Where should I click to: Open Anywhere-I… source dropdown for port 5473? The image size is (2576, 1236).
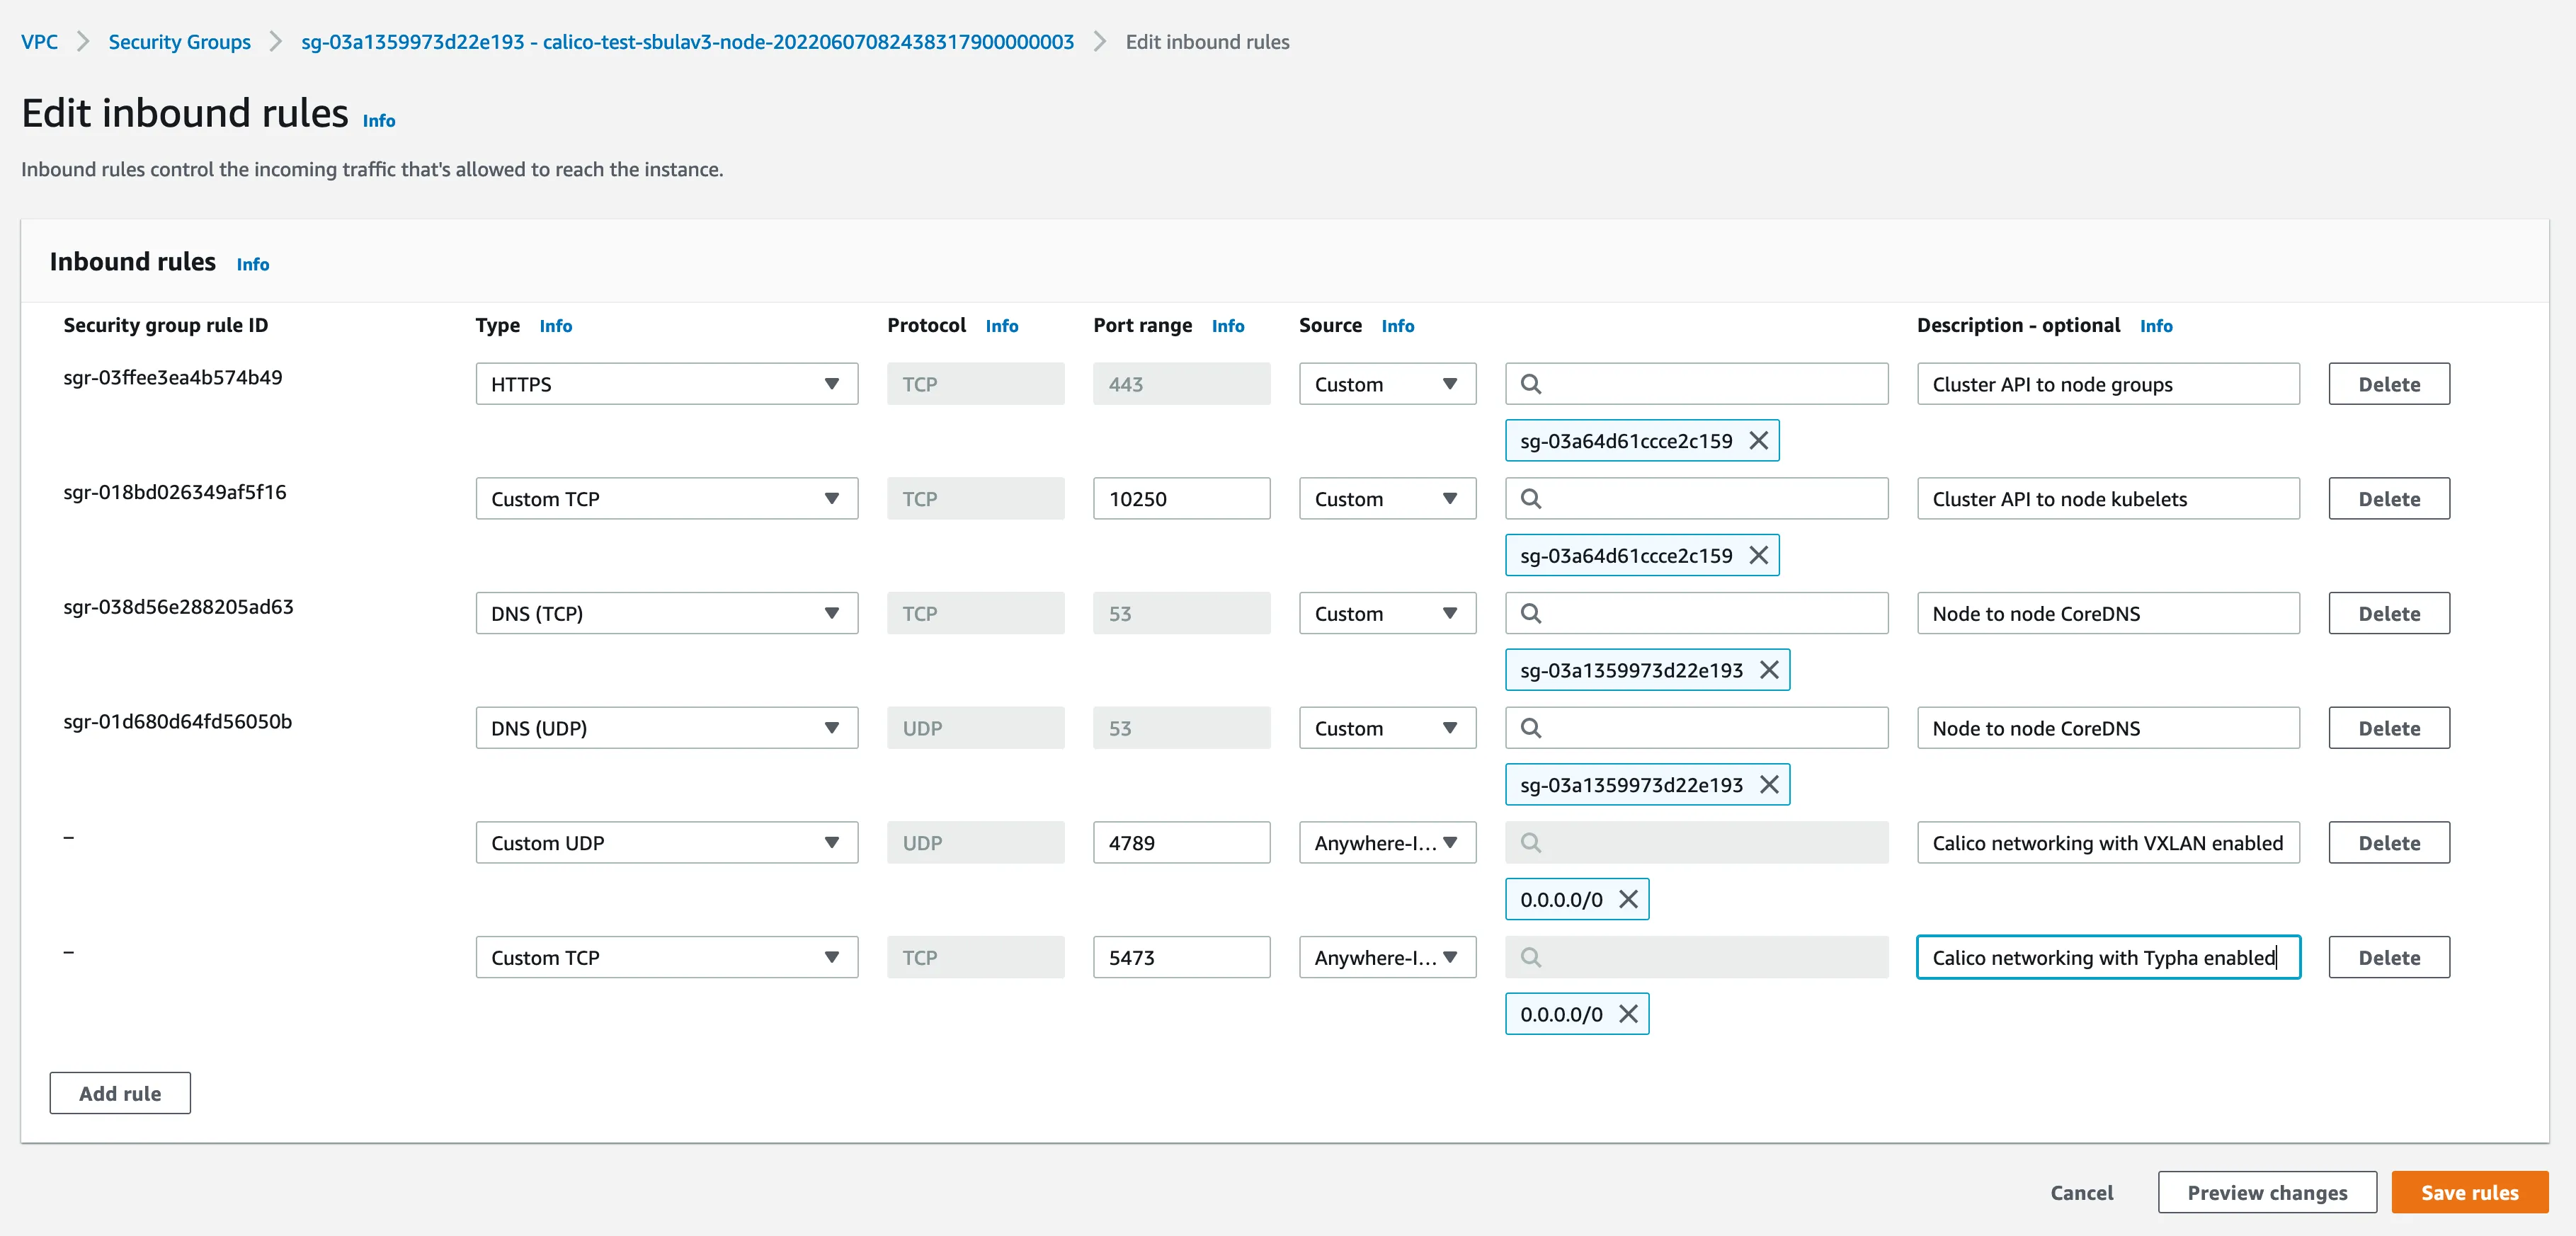pos(1387,957)
